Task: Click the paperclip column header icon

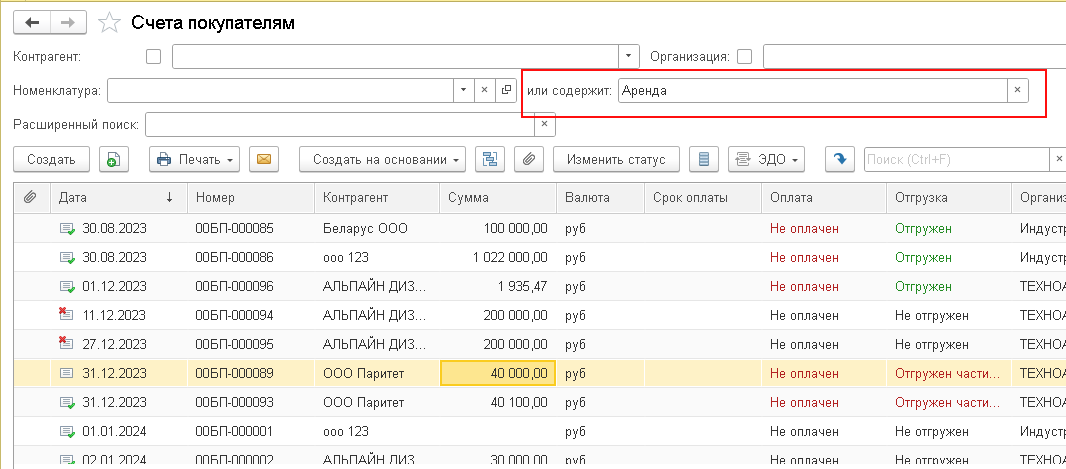Action: tap(30, 198)
